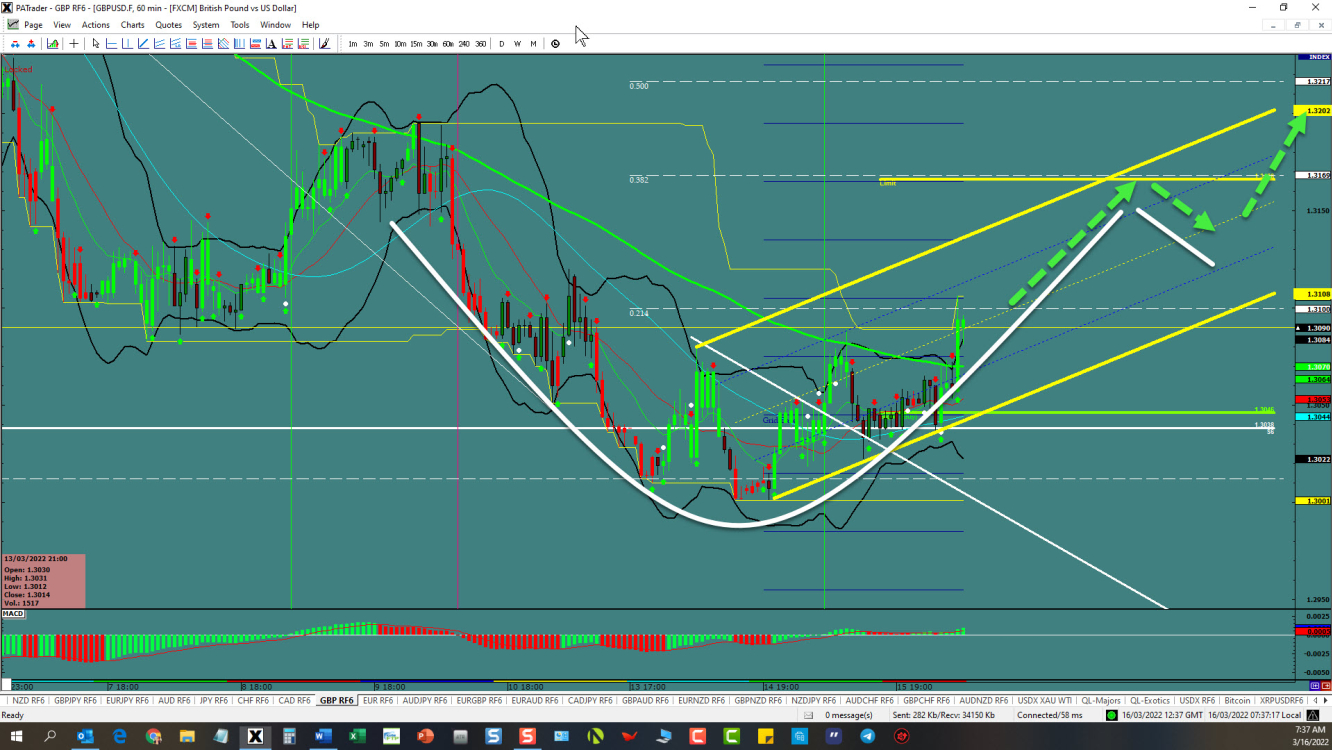Open the Actions menu
The width and height of the screenshot is (1332, 750).
[96, 25]
